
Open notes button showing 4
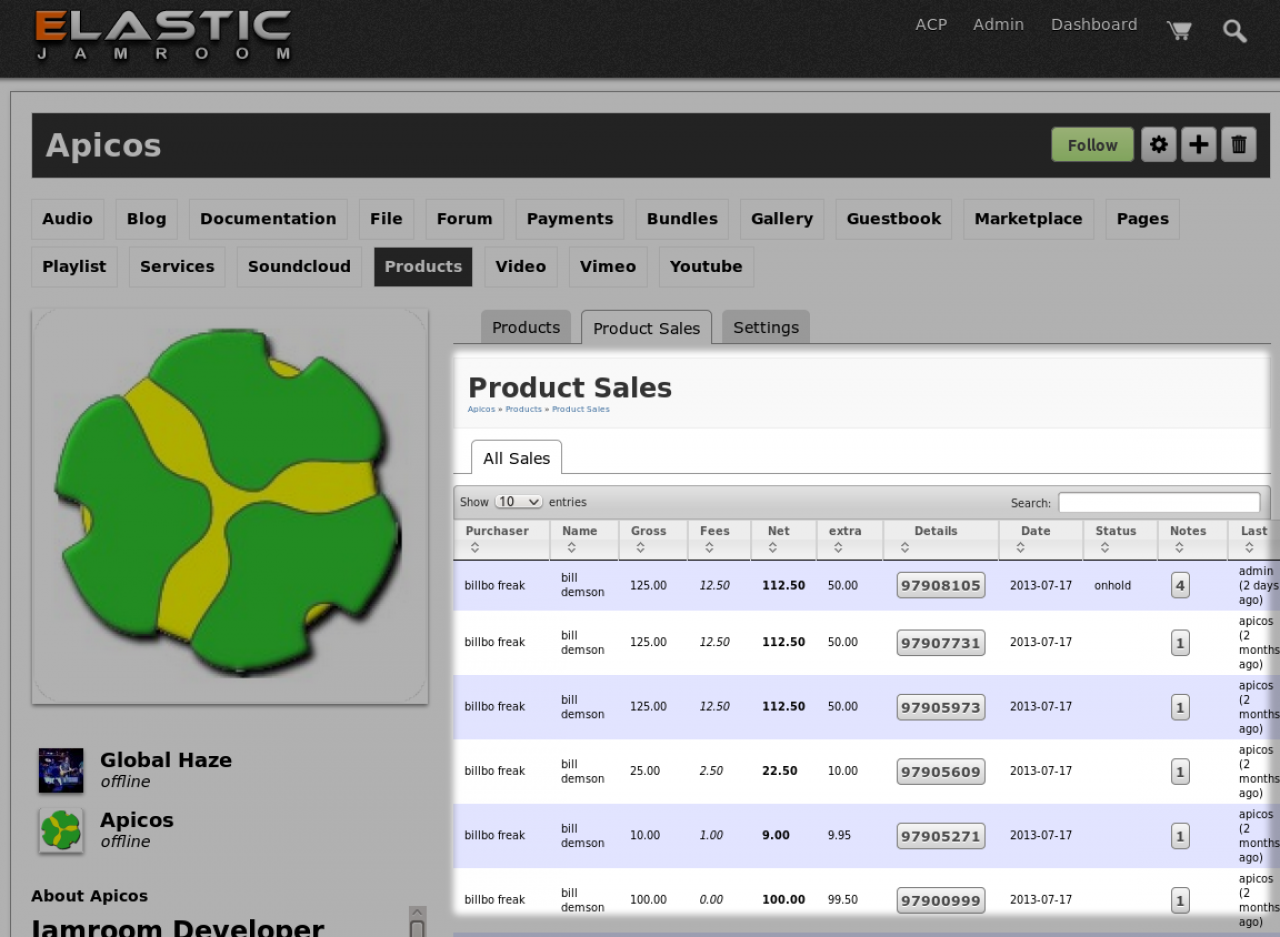[1180, 586]
